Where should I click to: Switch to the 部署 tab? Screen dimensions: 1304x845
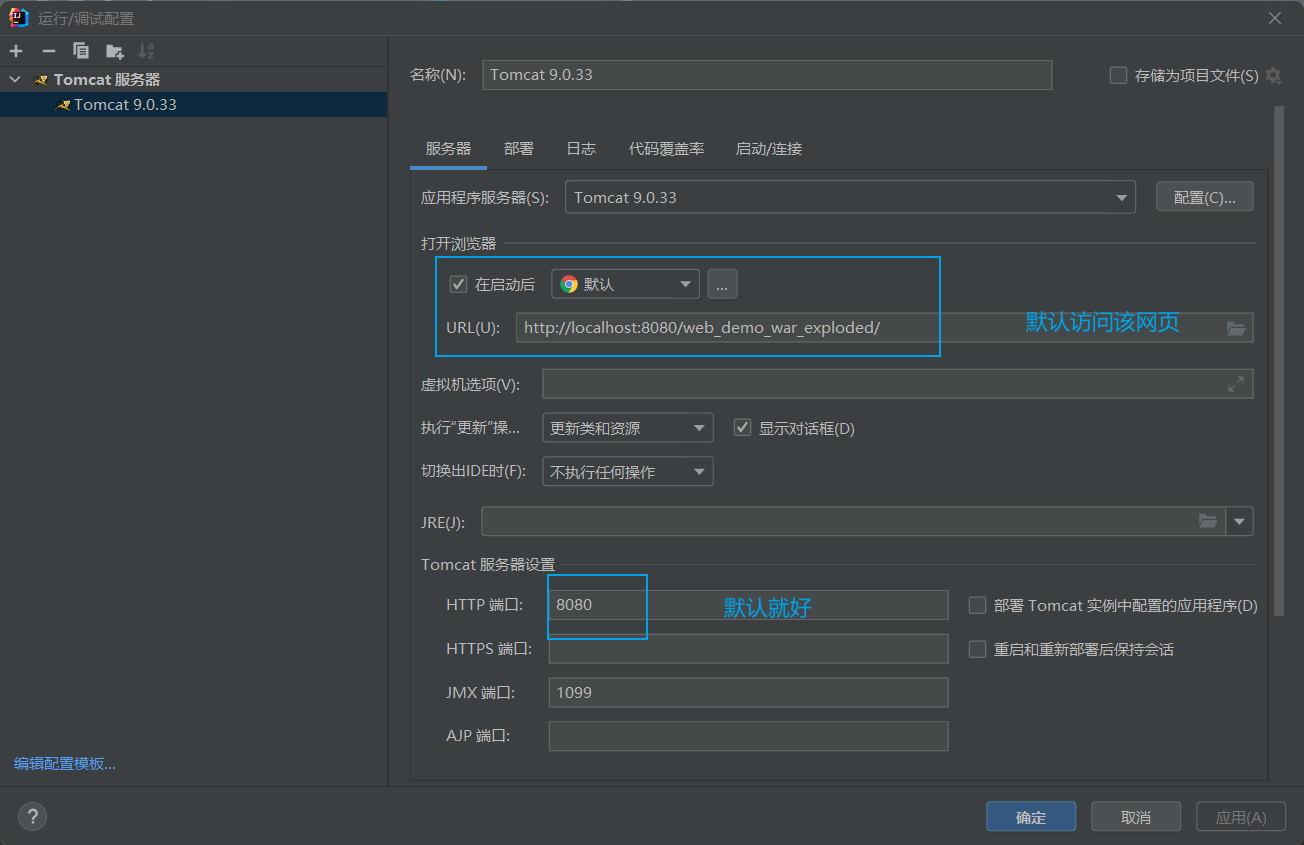pyautogui.click(x=519, y=148)
